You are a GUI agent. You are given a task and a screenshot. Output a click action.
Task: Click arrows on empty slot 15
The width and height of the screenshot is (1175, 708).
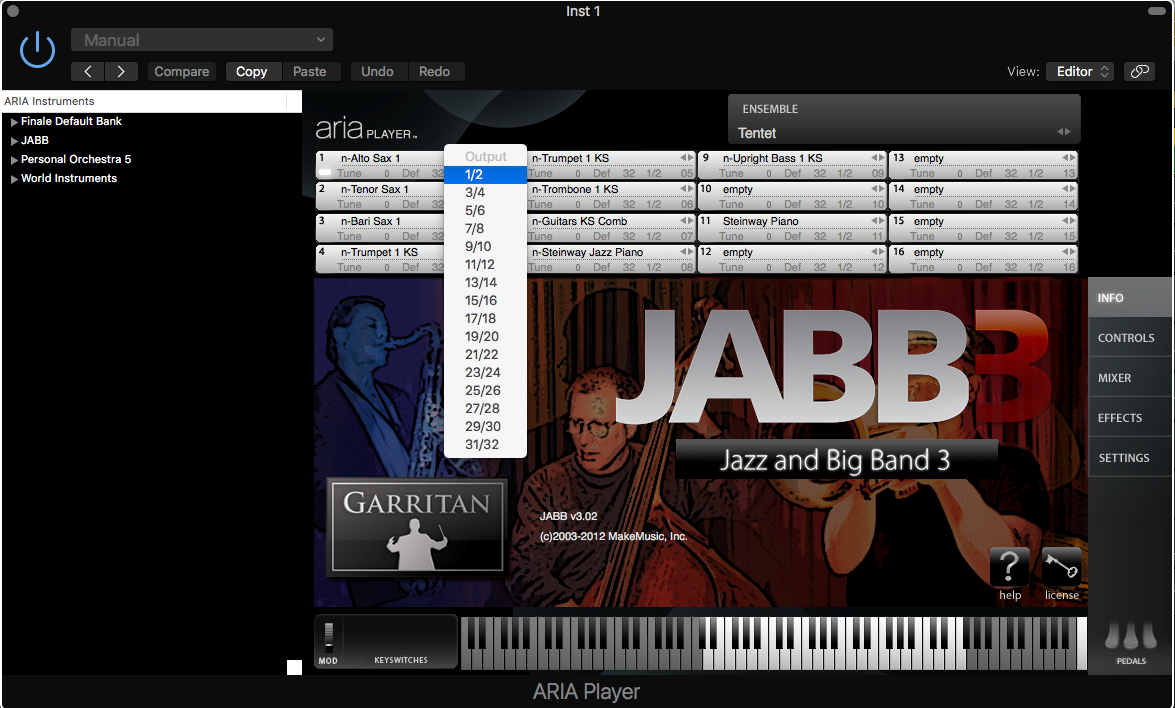click(1069, 221)
